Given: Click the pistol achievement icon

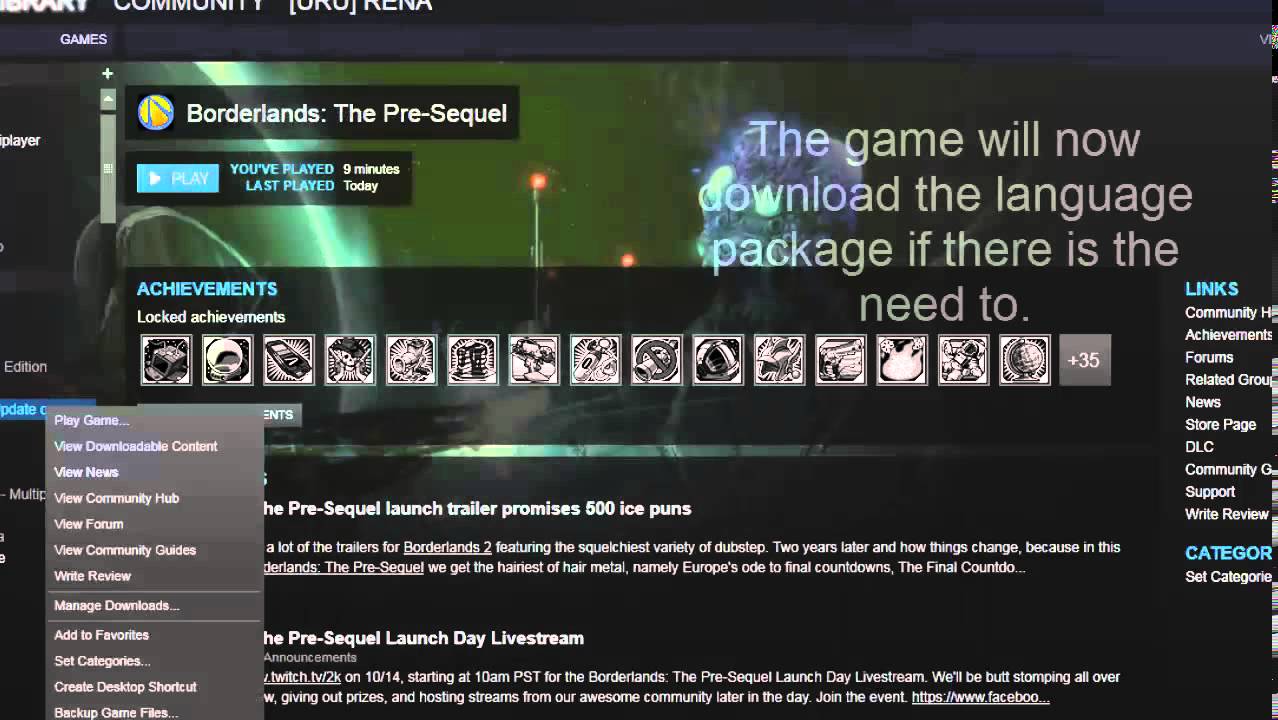Looking at the screenshot, I should (840, 360).
